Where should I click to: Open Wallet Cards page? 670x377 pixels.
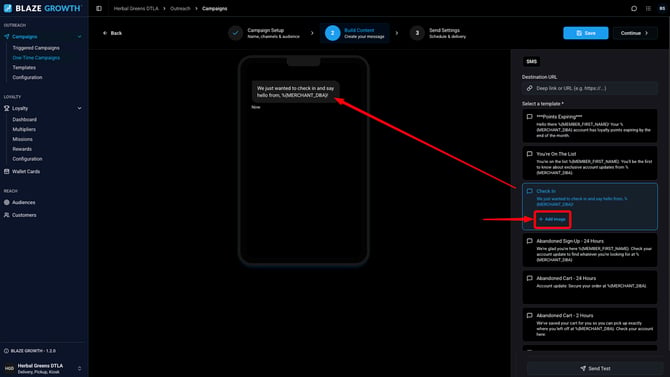coord(26,171)
